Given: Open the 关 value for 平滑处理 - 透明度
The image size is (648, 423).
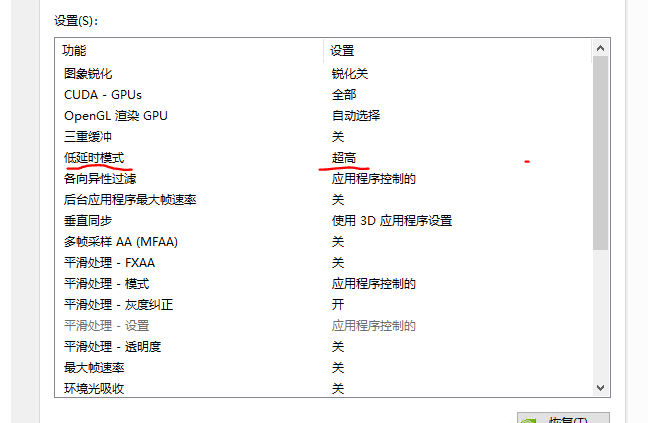Looking at the screenshot, I should point(338,347).
